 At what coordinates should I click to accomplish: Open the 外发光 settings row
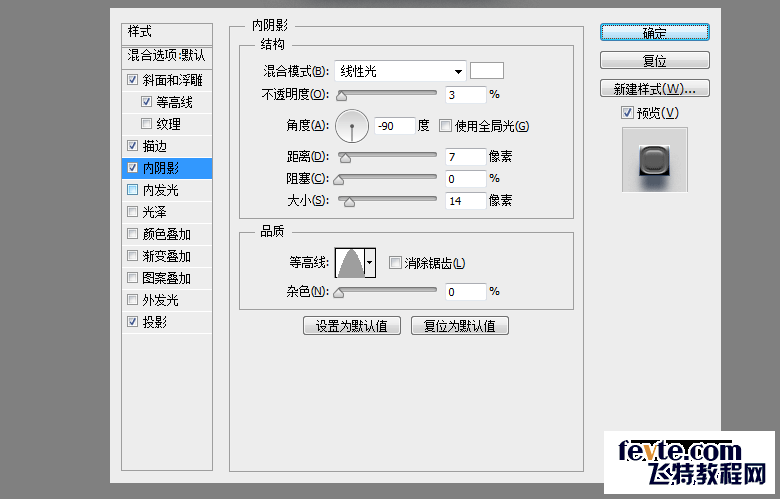coord(167,300)
